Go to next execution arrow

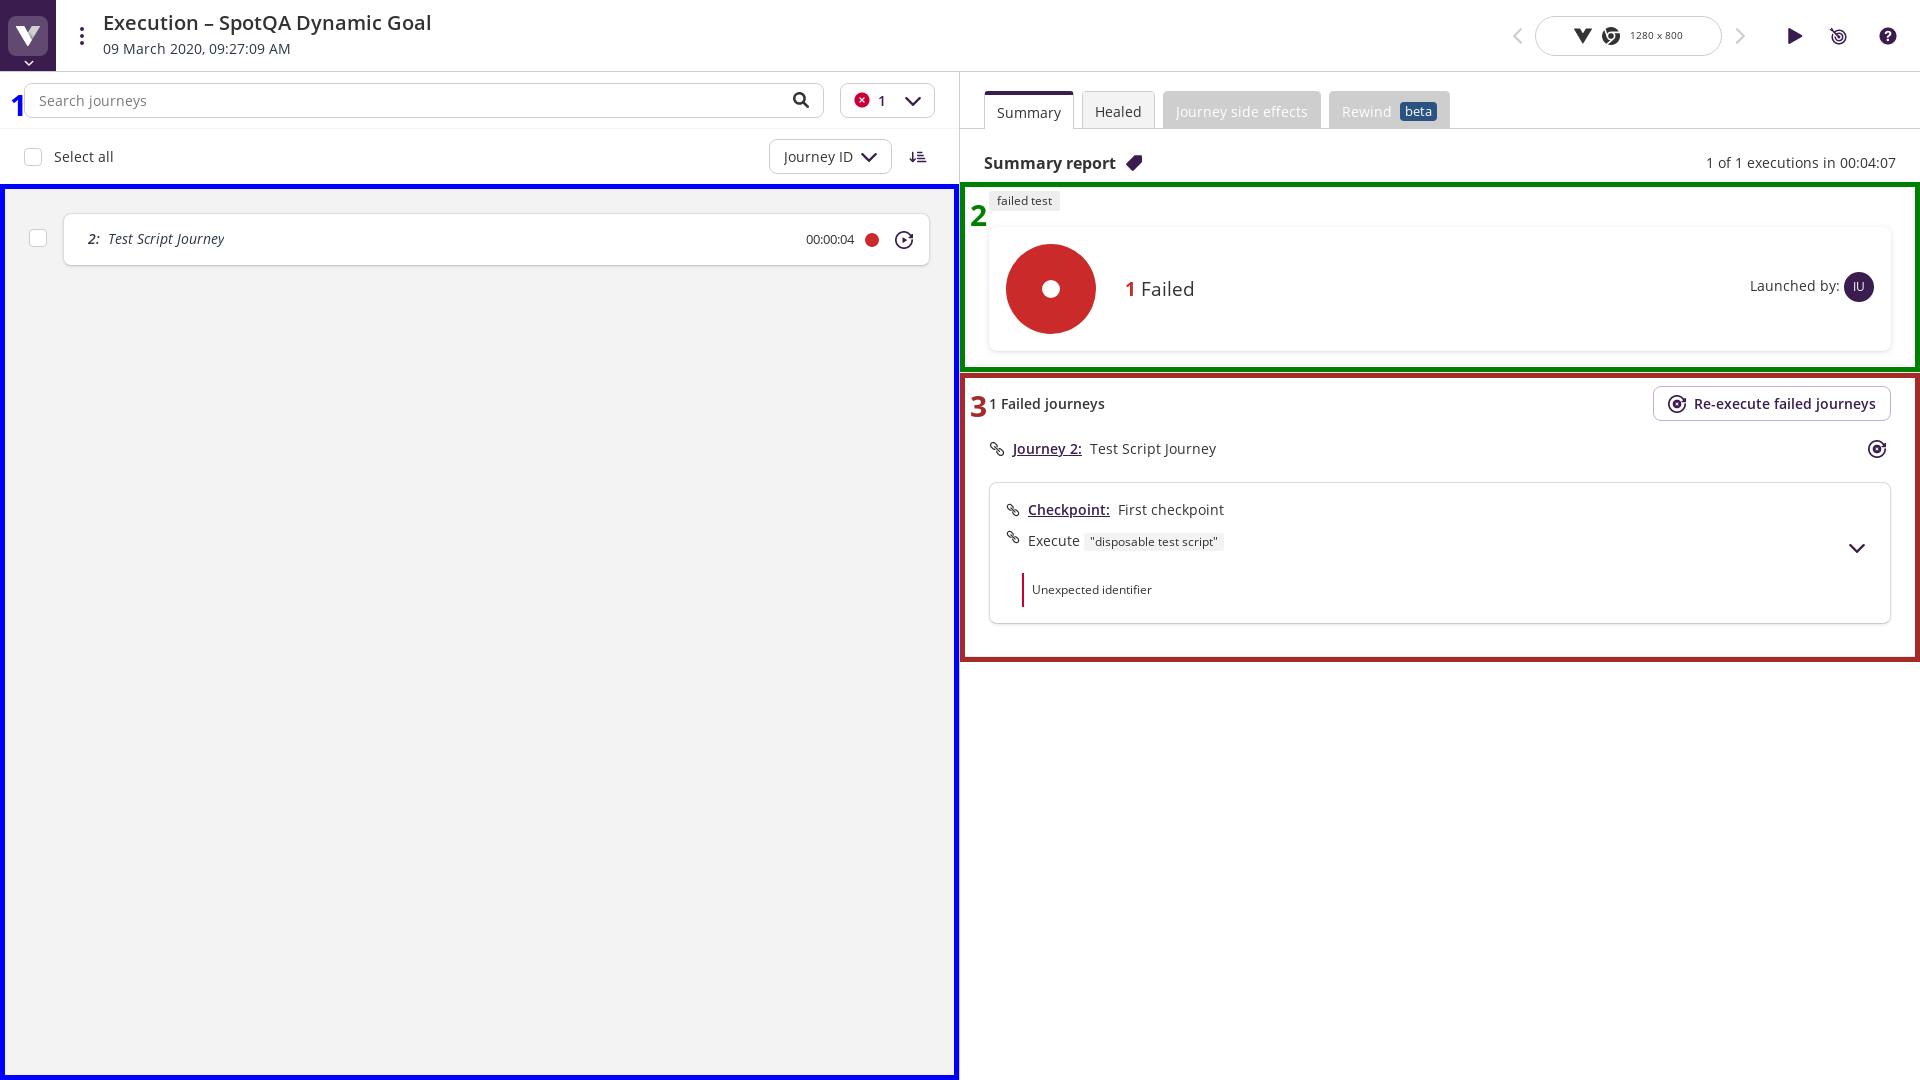(1740, 36)
